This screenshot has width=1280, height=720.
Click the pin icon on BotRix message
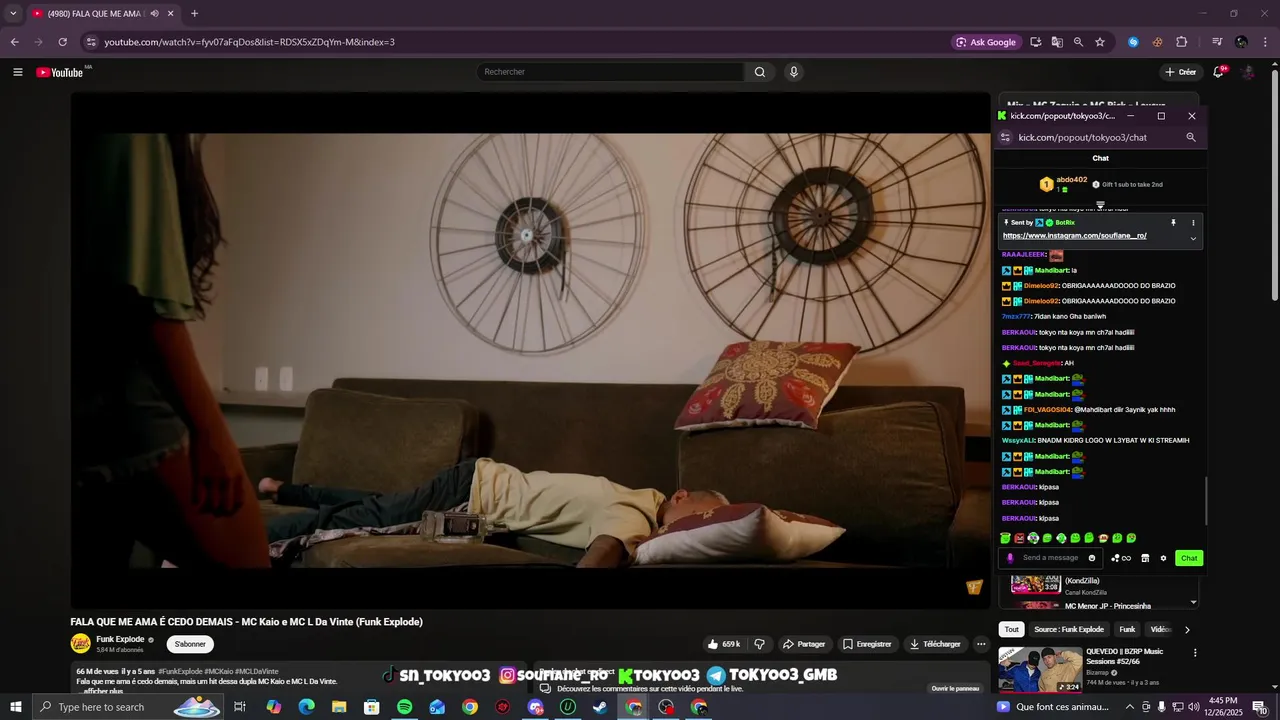point(1173,222)
